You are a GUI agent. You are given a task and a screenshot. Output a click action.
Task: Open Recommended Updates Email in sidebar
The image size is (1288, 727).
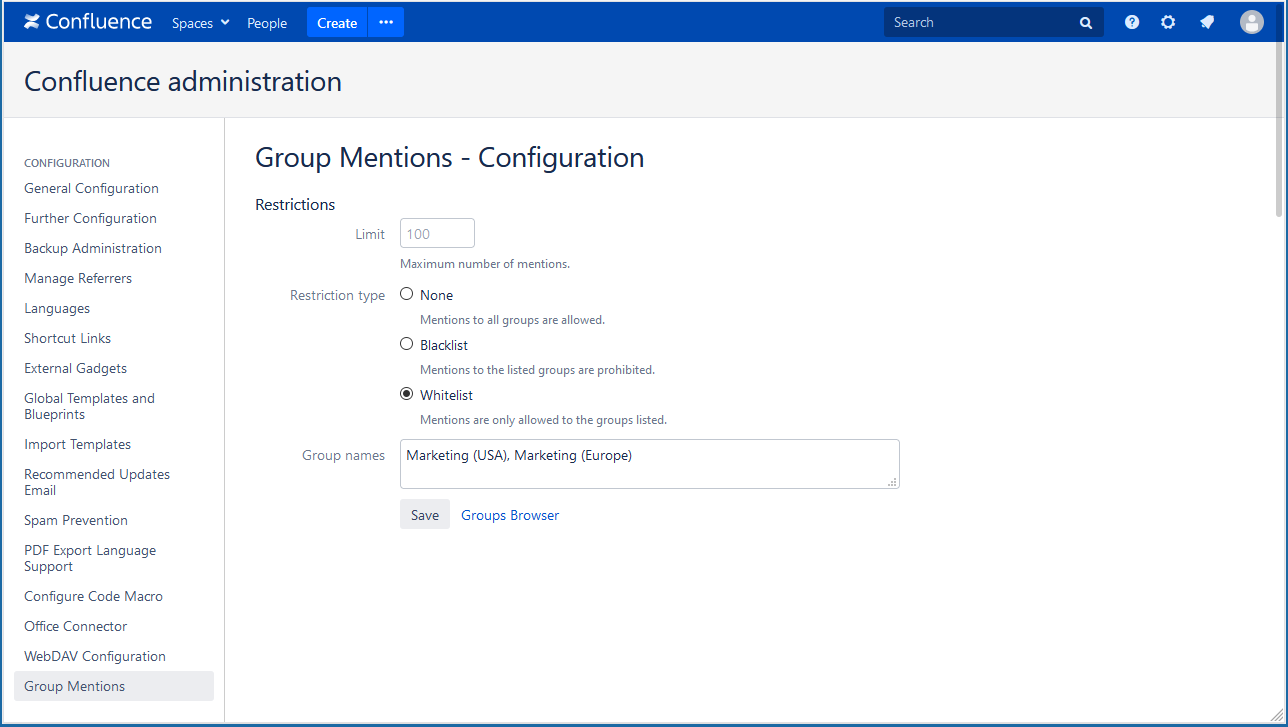coord(97,482)
